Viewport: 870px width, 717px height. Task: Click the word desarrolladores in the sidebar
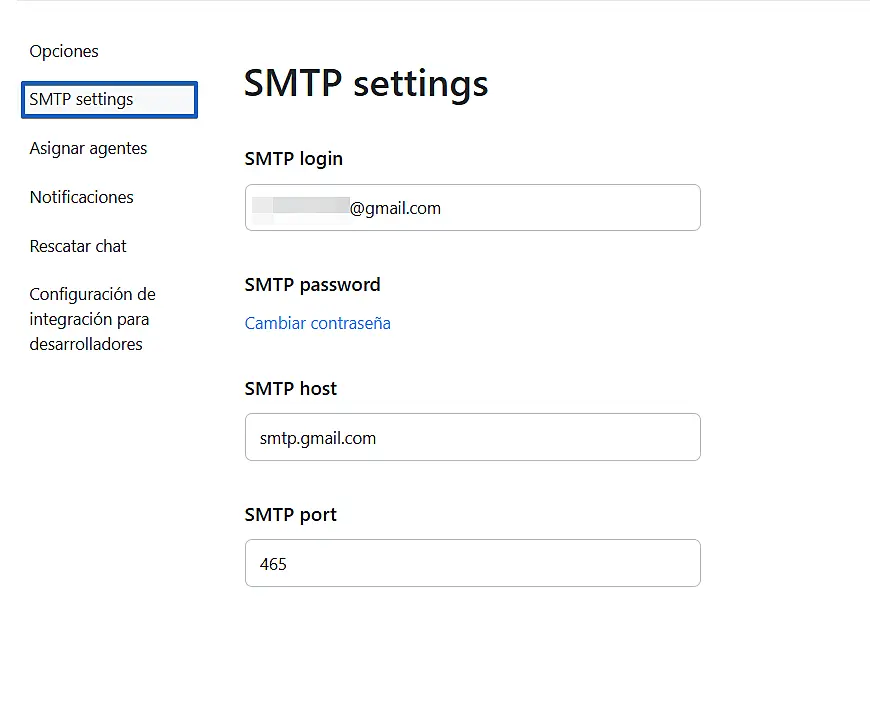tap(86, 344)
